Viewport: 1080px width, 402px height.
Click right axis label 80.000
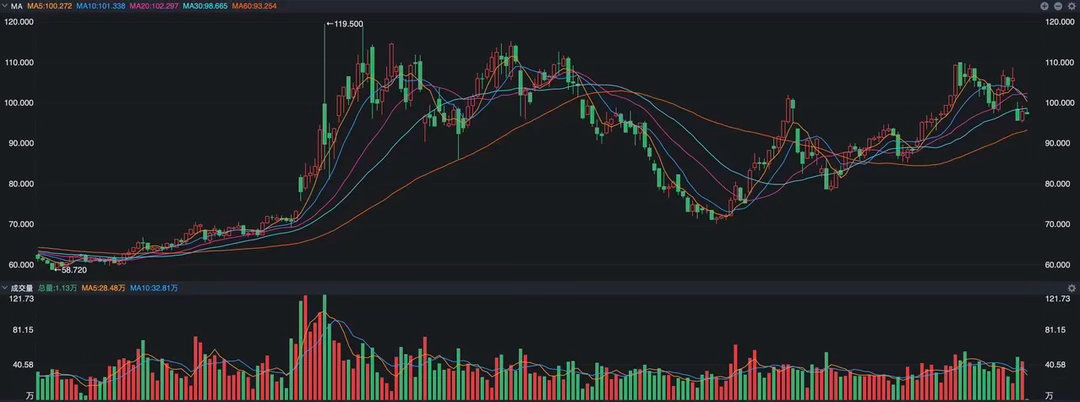(x=1058, y=184)
